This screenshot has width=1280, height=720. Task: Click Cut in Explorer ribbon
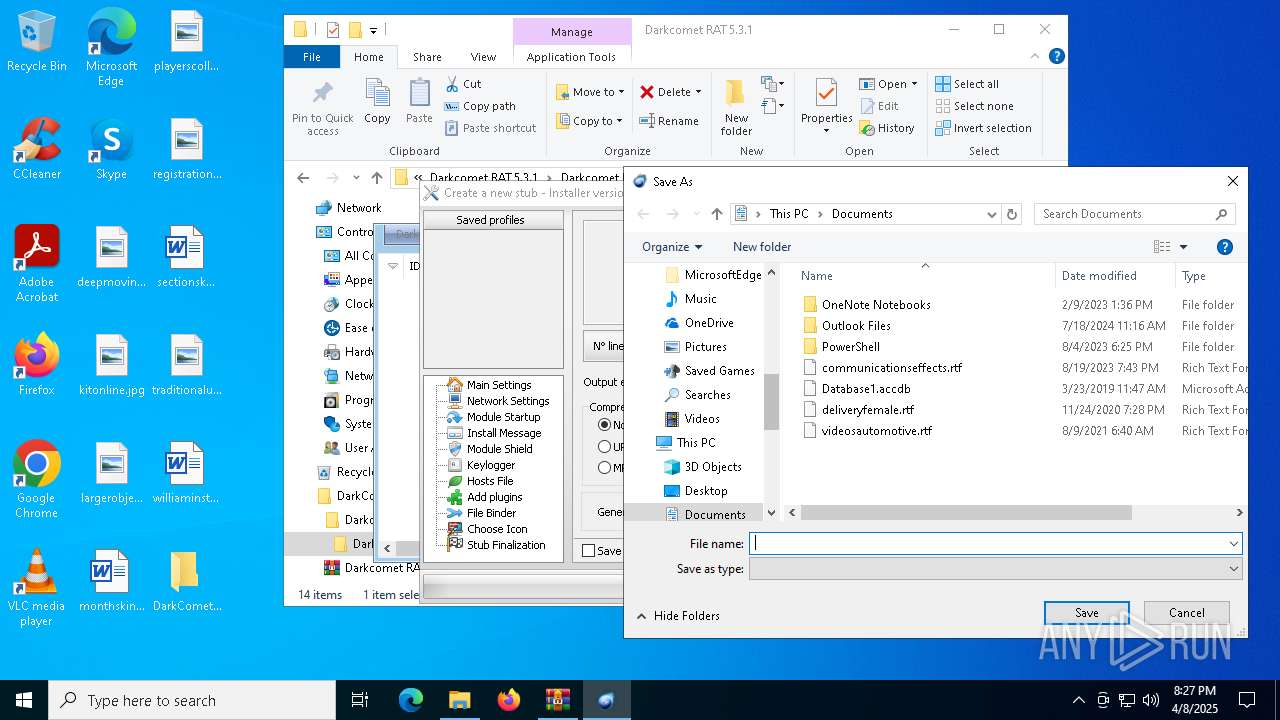pyautogui.click(x=463, y=84)
